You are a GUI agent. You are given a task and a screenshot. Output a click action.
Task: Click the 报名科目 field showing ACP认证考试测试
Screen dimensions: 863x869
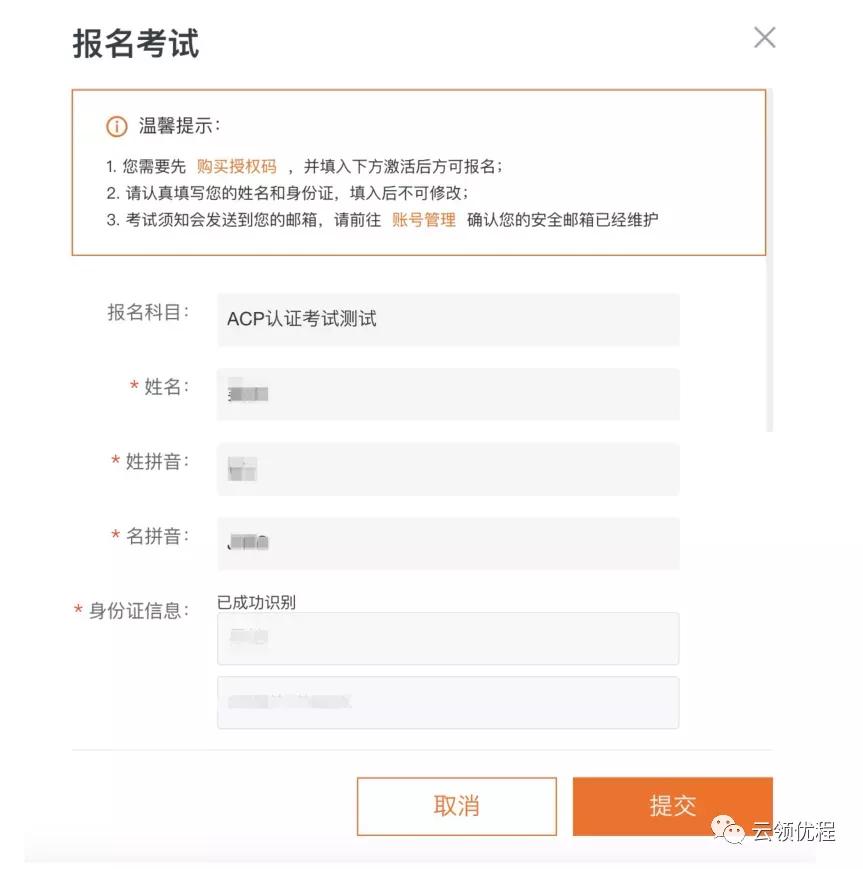click(447, 319)
